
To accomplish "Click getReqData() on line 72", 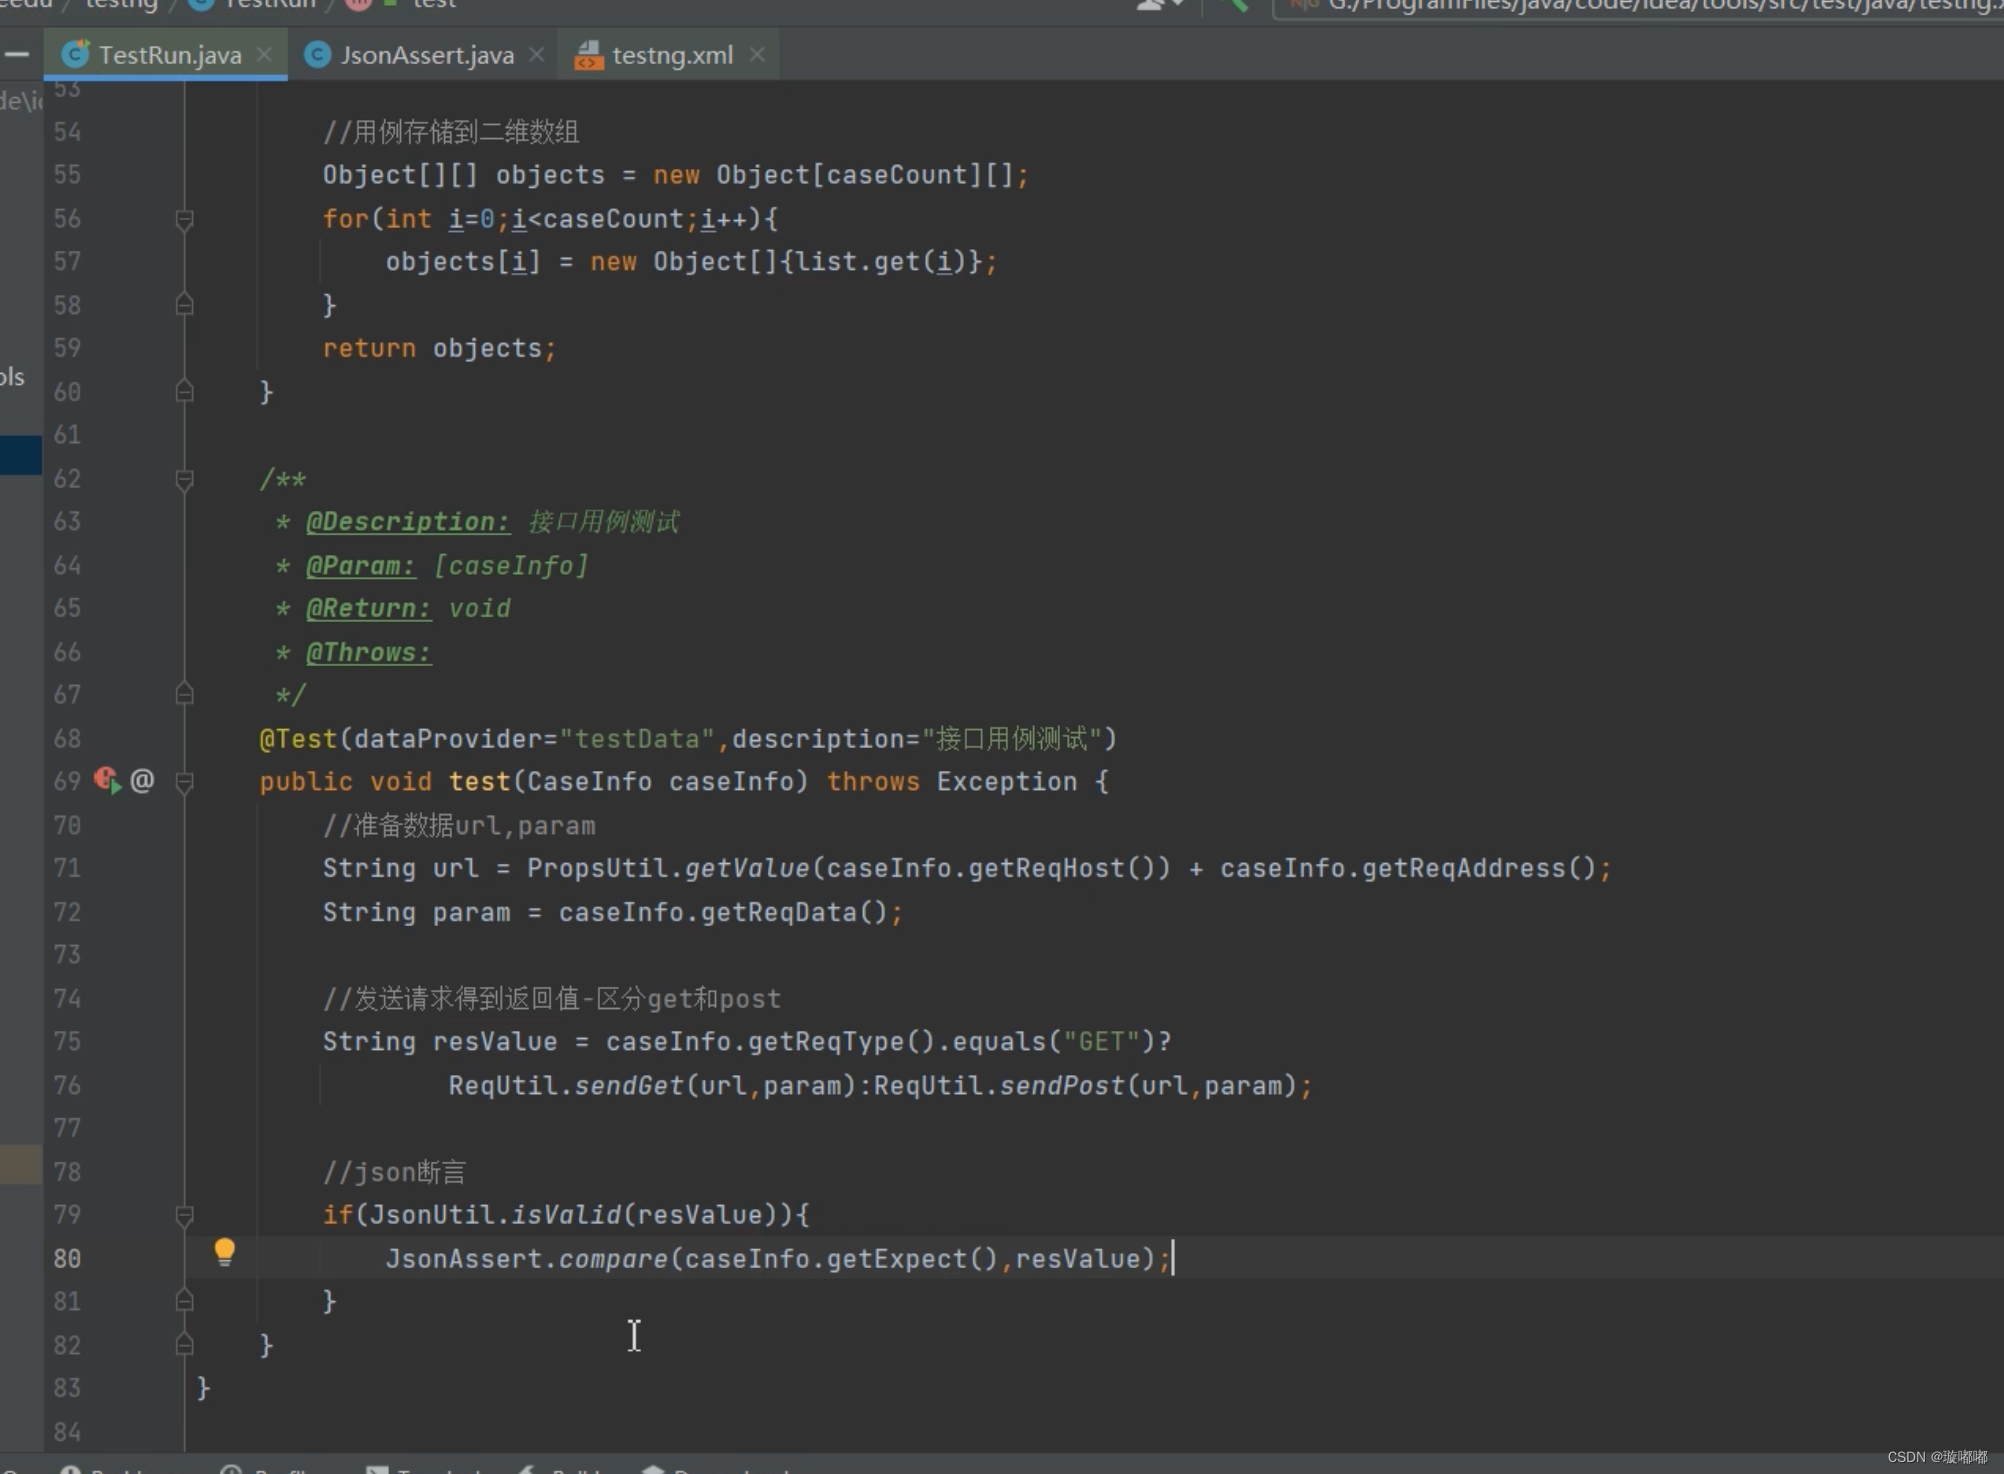I will pyautogui.click(x=794, y=912).
